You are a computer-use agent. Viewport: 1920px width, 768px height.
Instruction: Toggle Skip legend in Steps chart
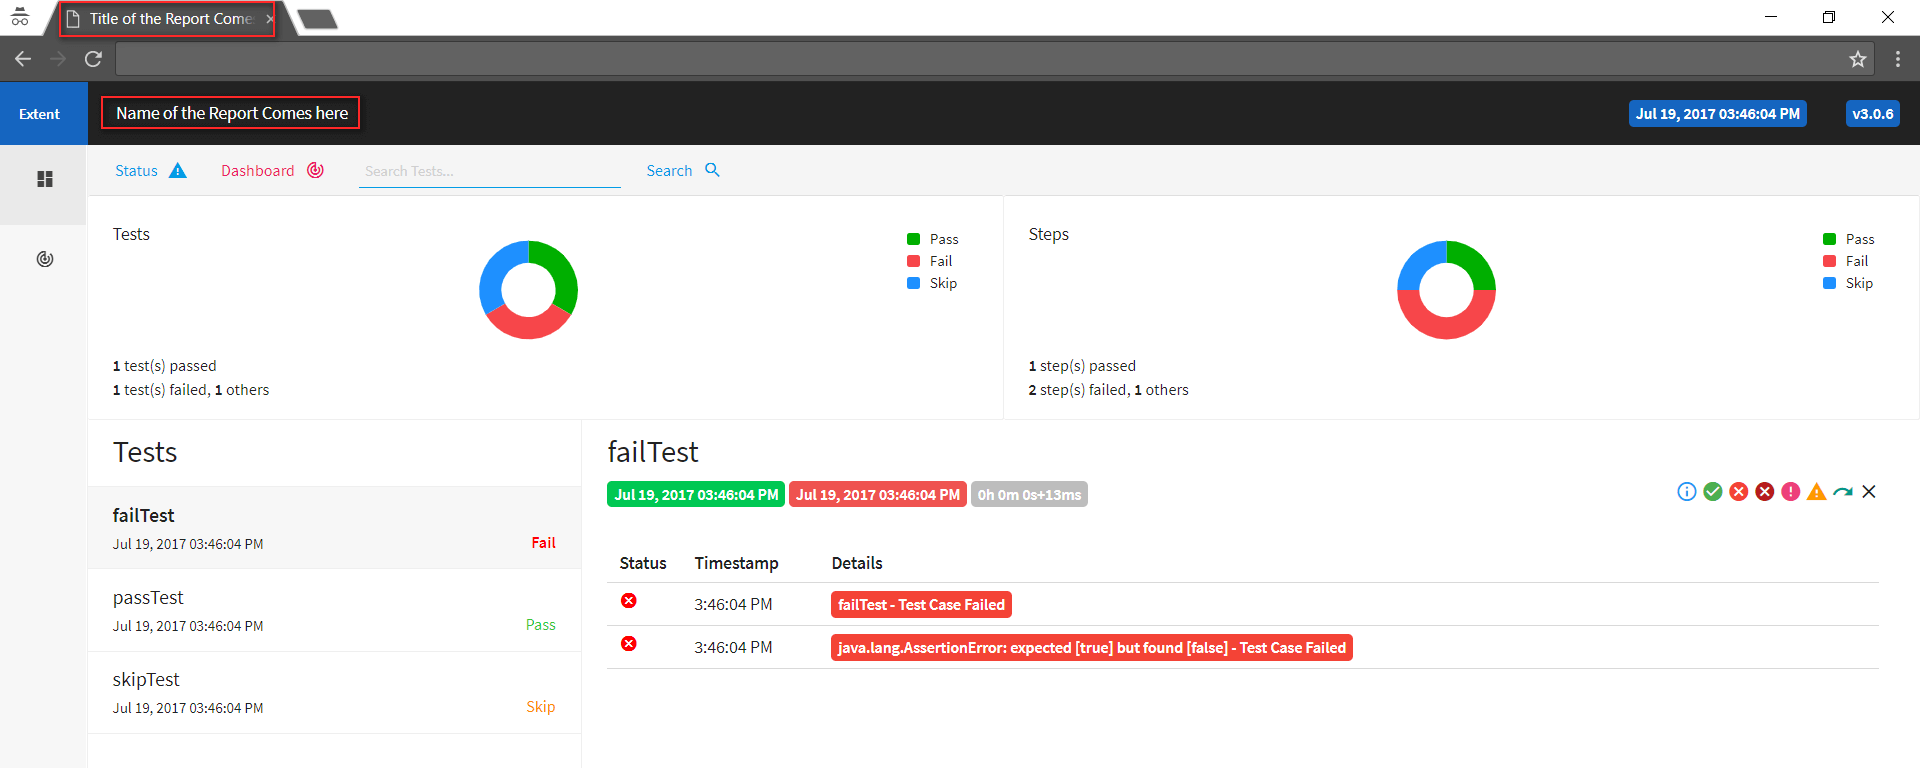(x=1847, y=283)
